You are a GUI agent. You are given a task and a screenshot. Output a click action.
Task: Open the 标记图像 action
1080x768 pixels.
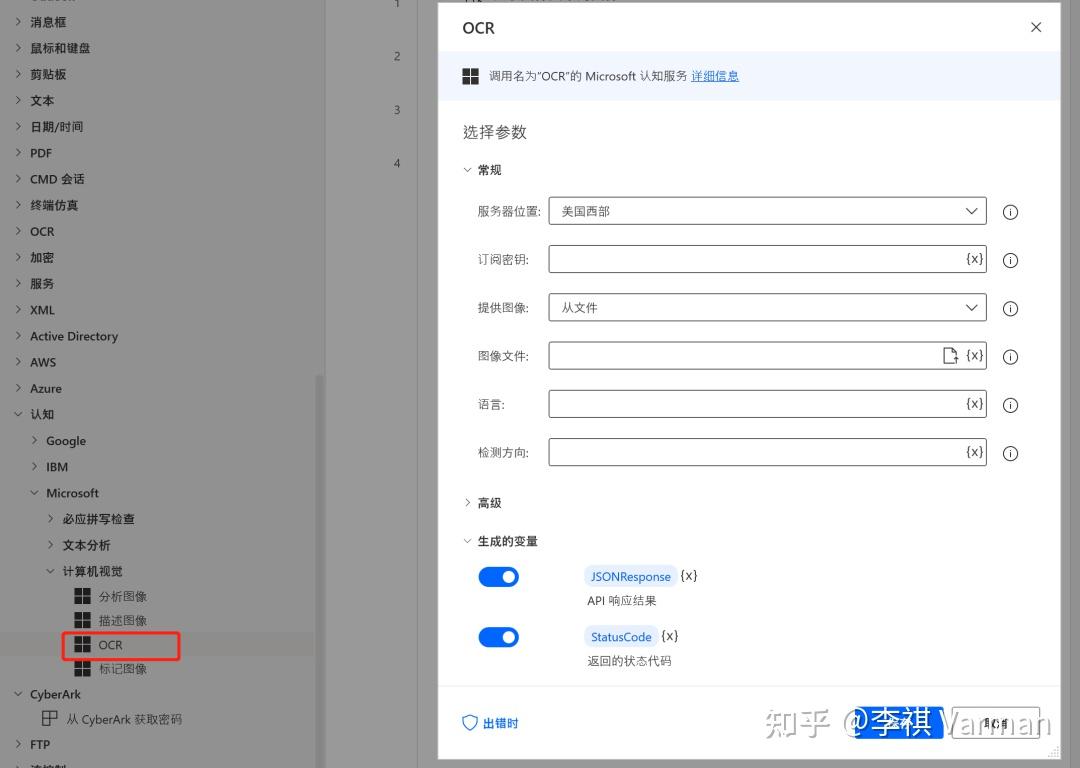click(122, 669)
